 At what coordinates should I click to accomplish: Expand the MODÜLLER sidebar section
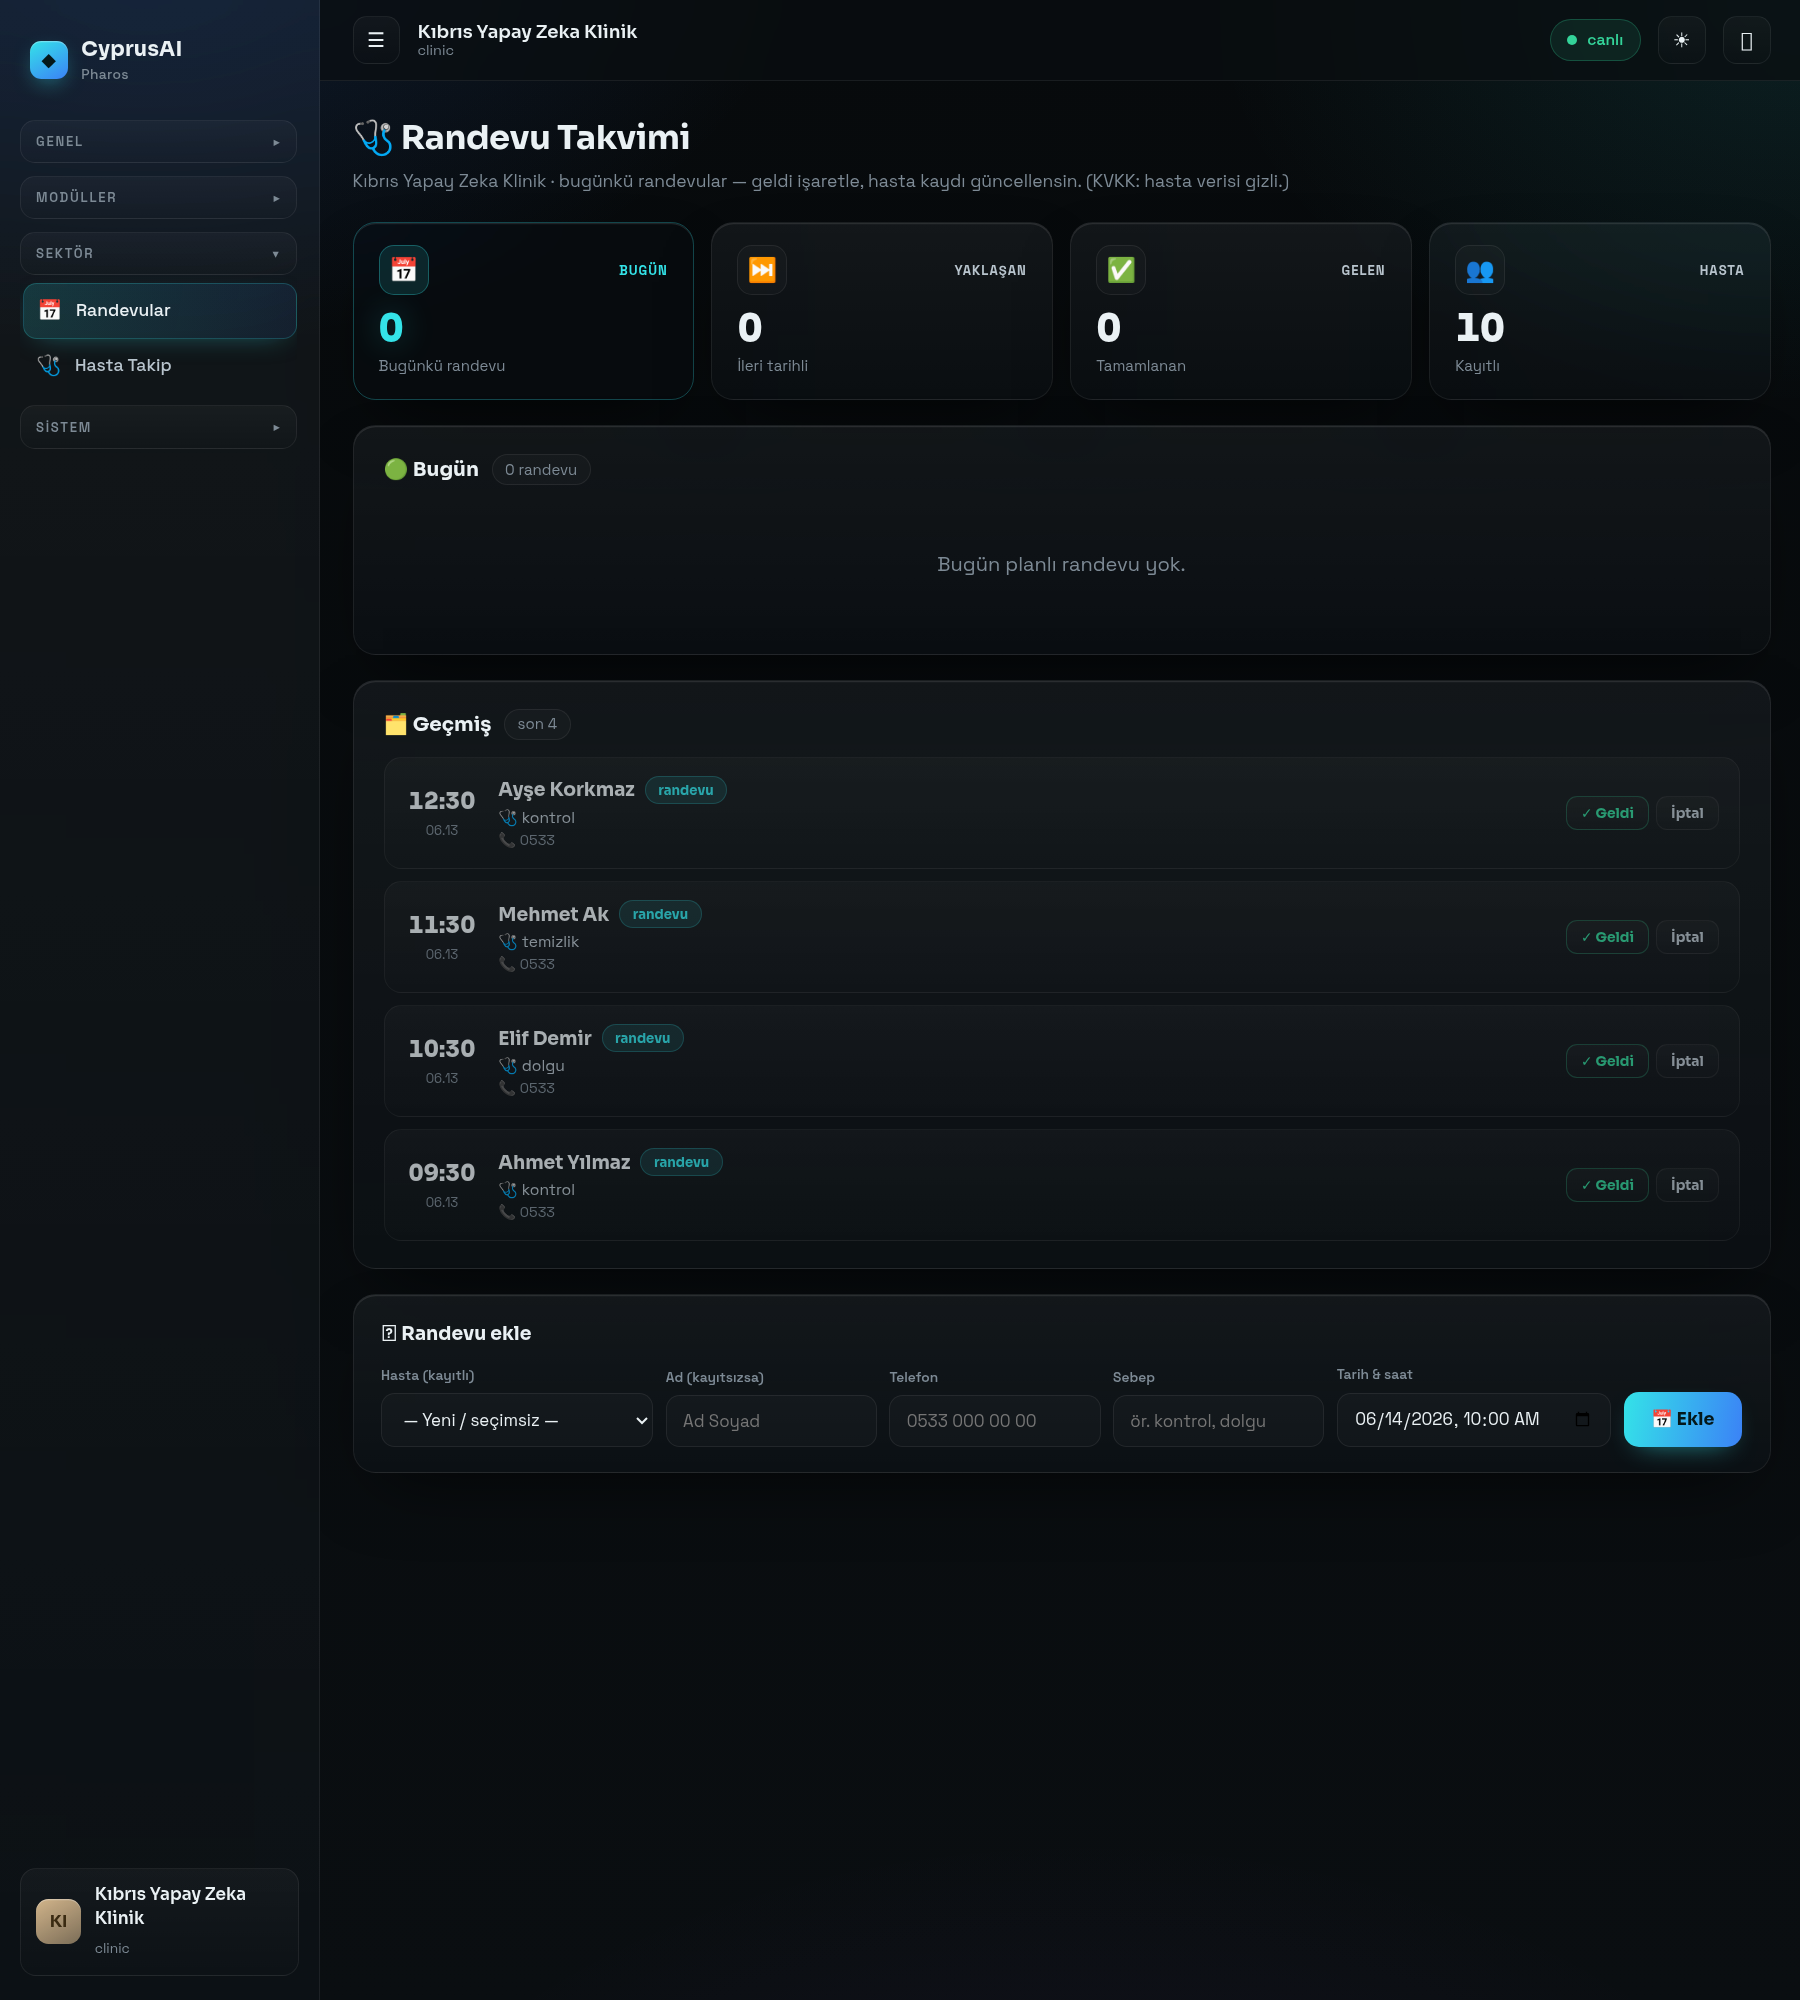tap(158, 198)
